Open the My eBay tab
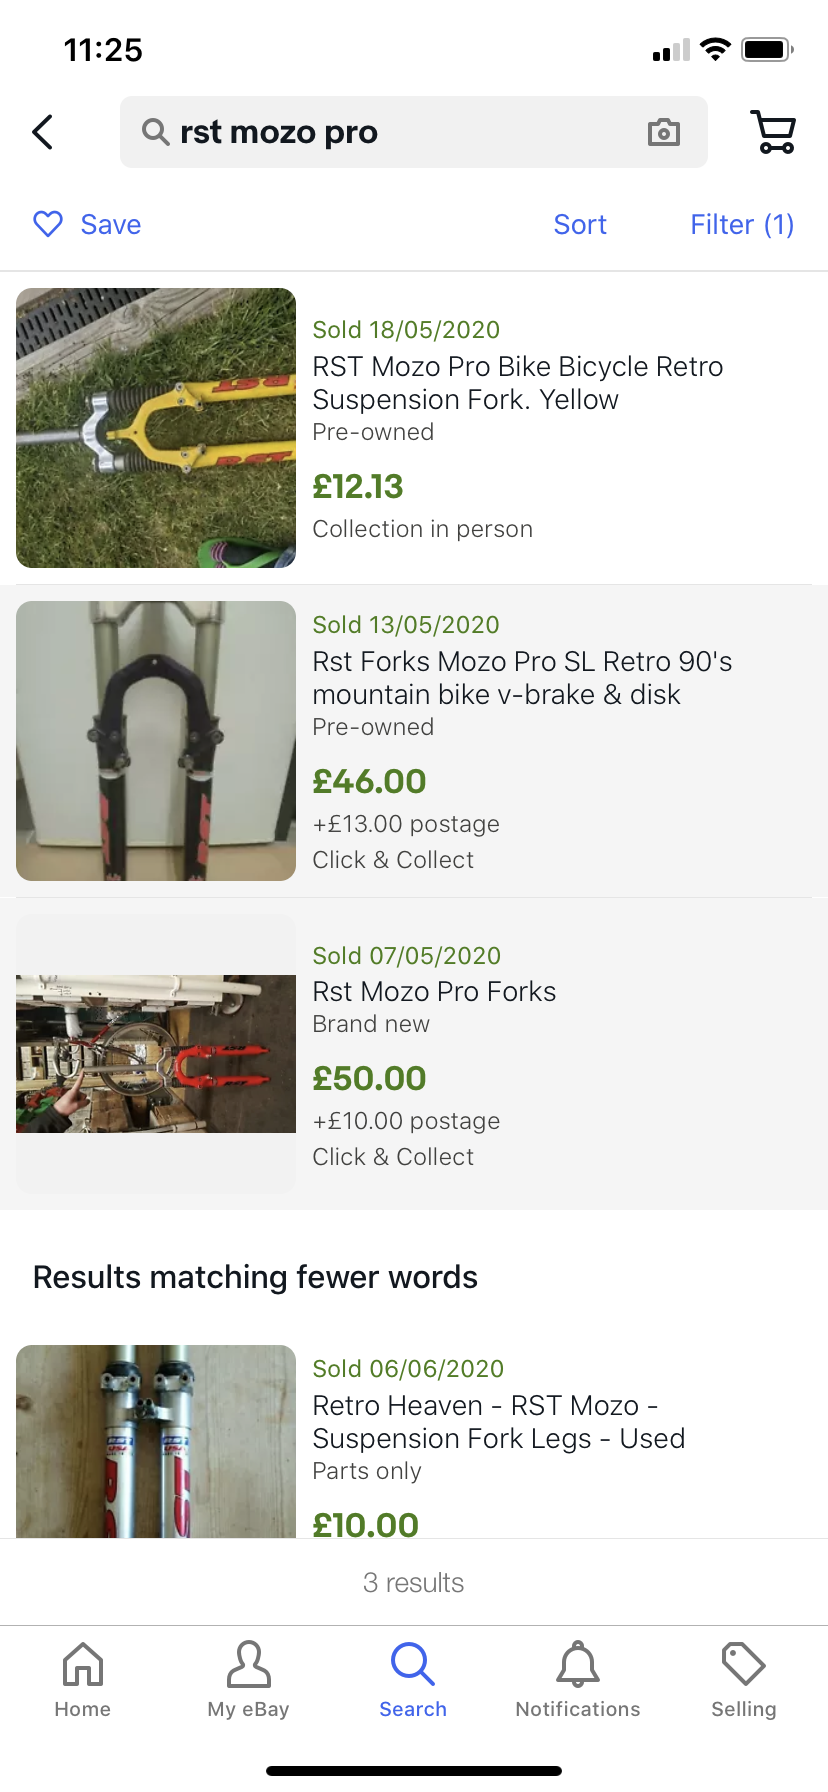 (248, 1680)
